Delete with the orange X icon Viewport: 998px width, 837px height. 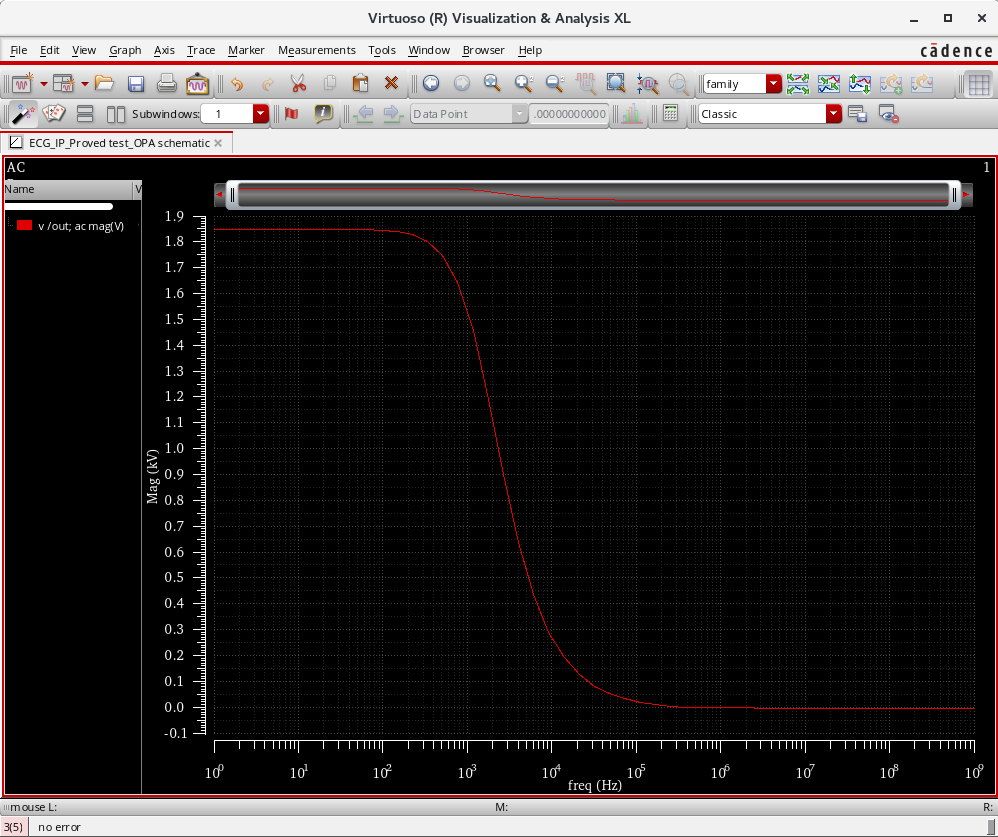click(x=391, y=83)
